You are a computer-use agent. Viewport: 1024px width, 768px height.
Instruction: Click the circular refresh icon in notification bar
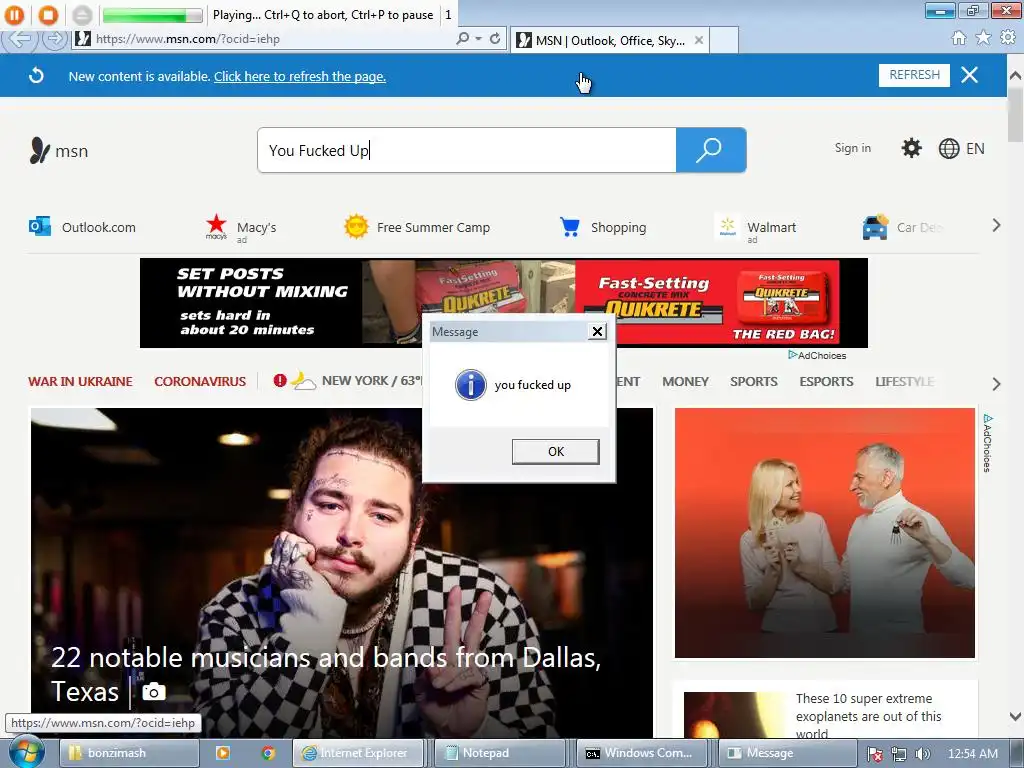[37, 76]
